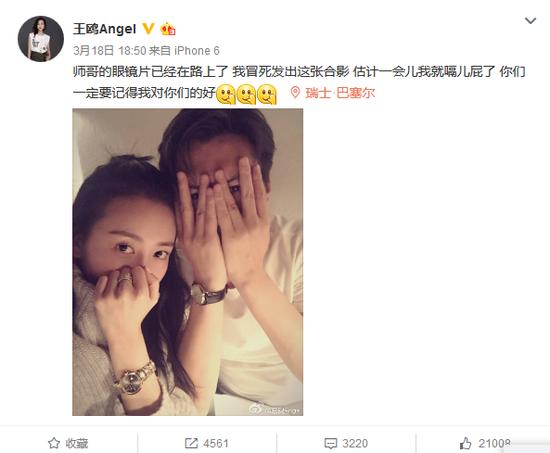Screen dimensions: 550x453
Task: Enlarge the attached selfie photo
Action: click(188, 262)
